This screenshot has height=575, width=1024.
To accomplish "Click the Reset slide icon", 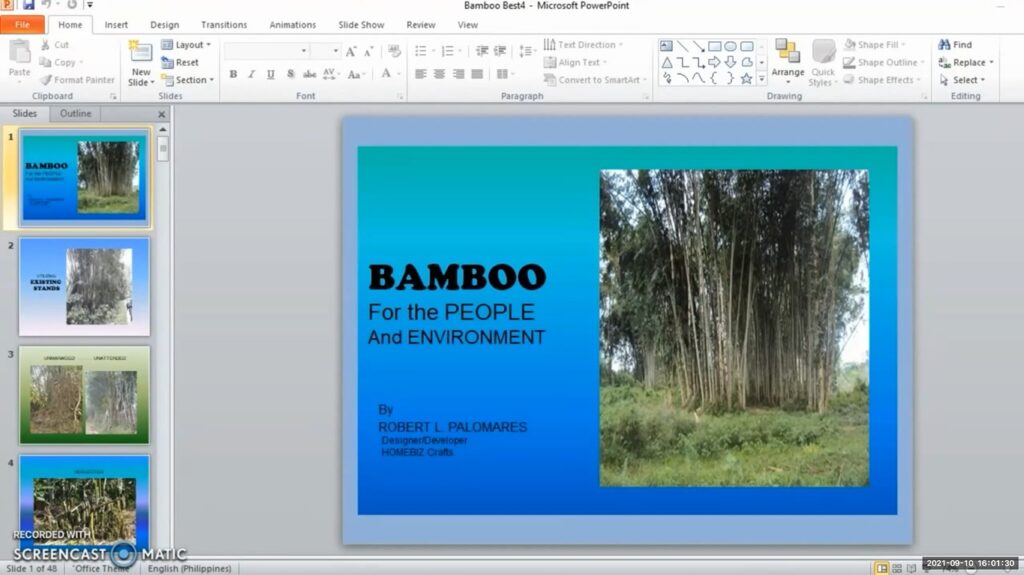I will pos(169,62).
